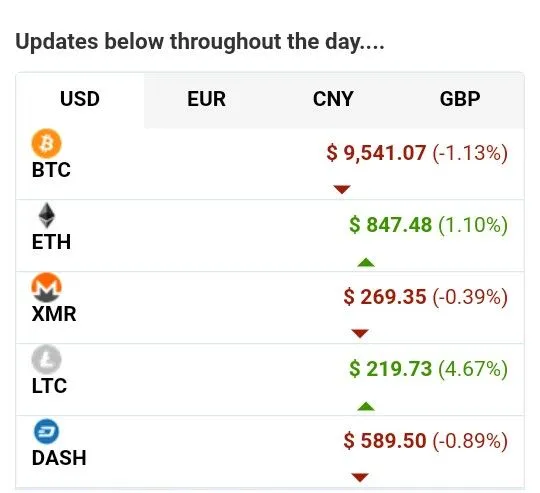Open the GBP currency tab

(x=460, y=99)
